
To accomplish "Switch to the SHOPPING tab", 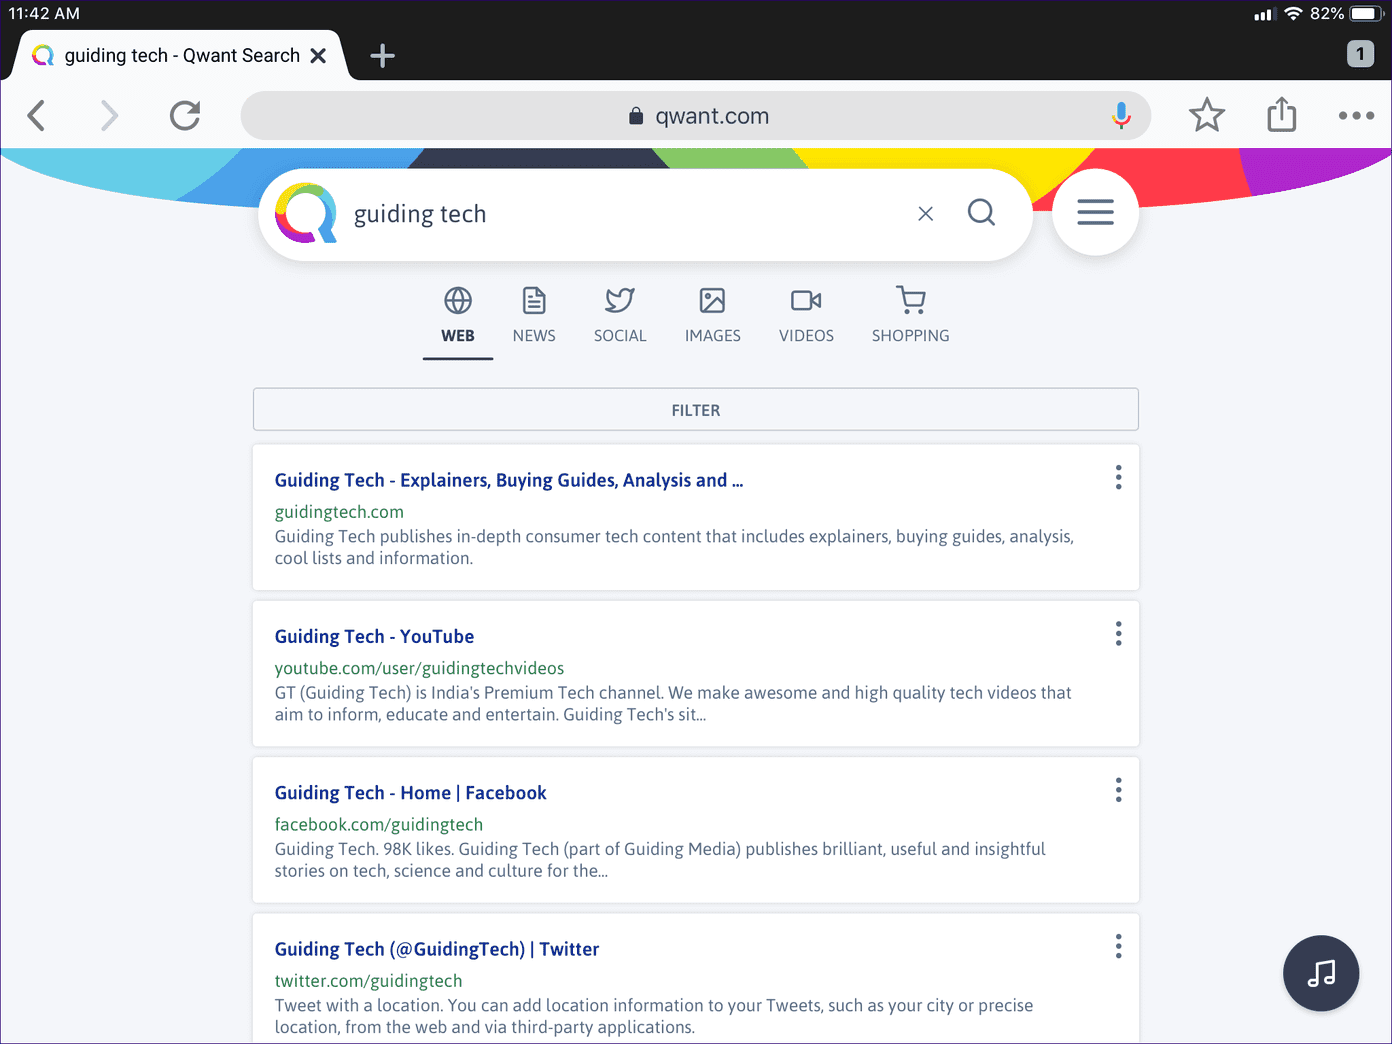I will [x=911, y=316].
